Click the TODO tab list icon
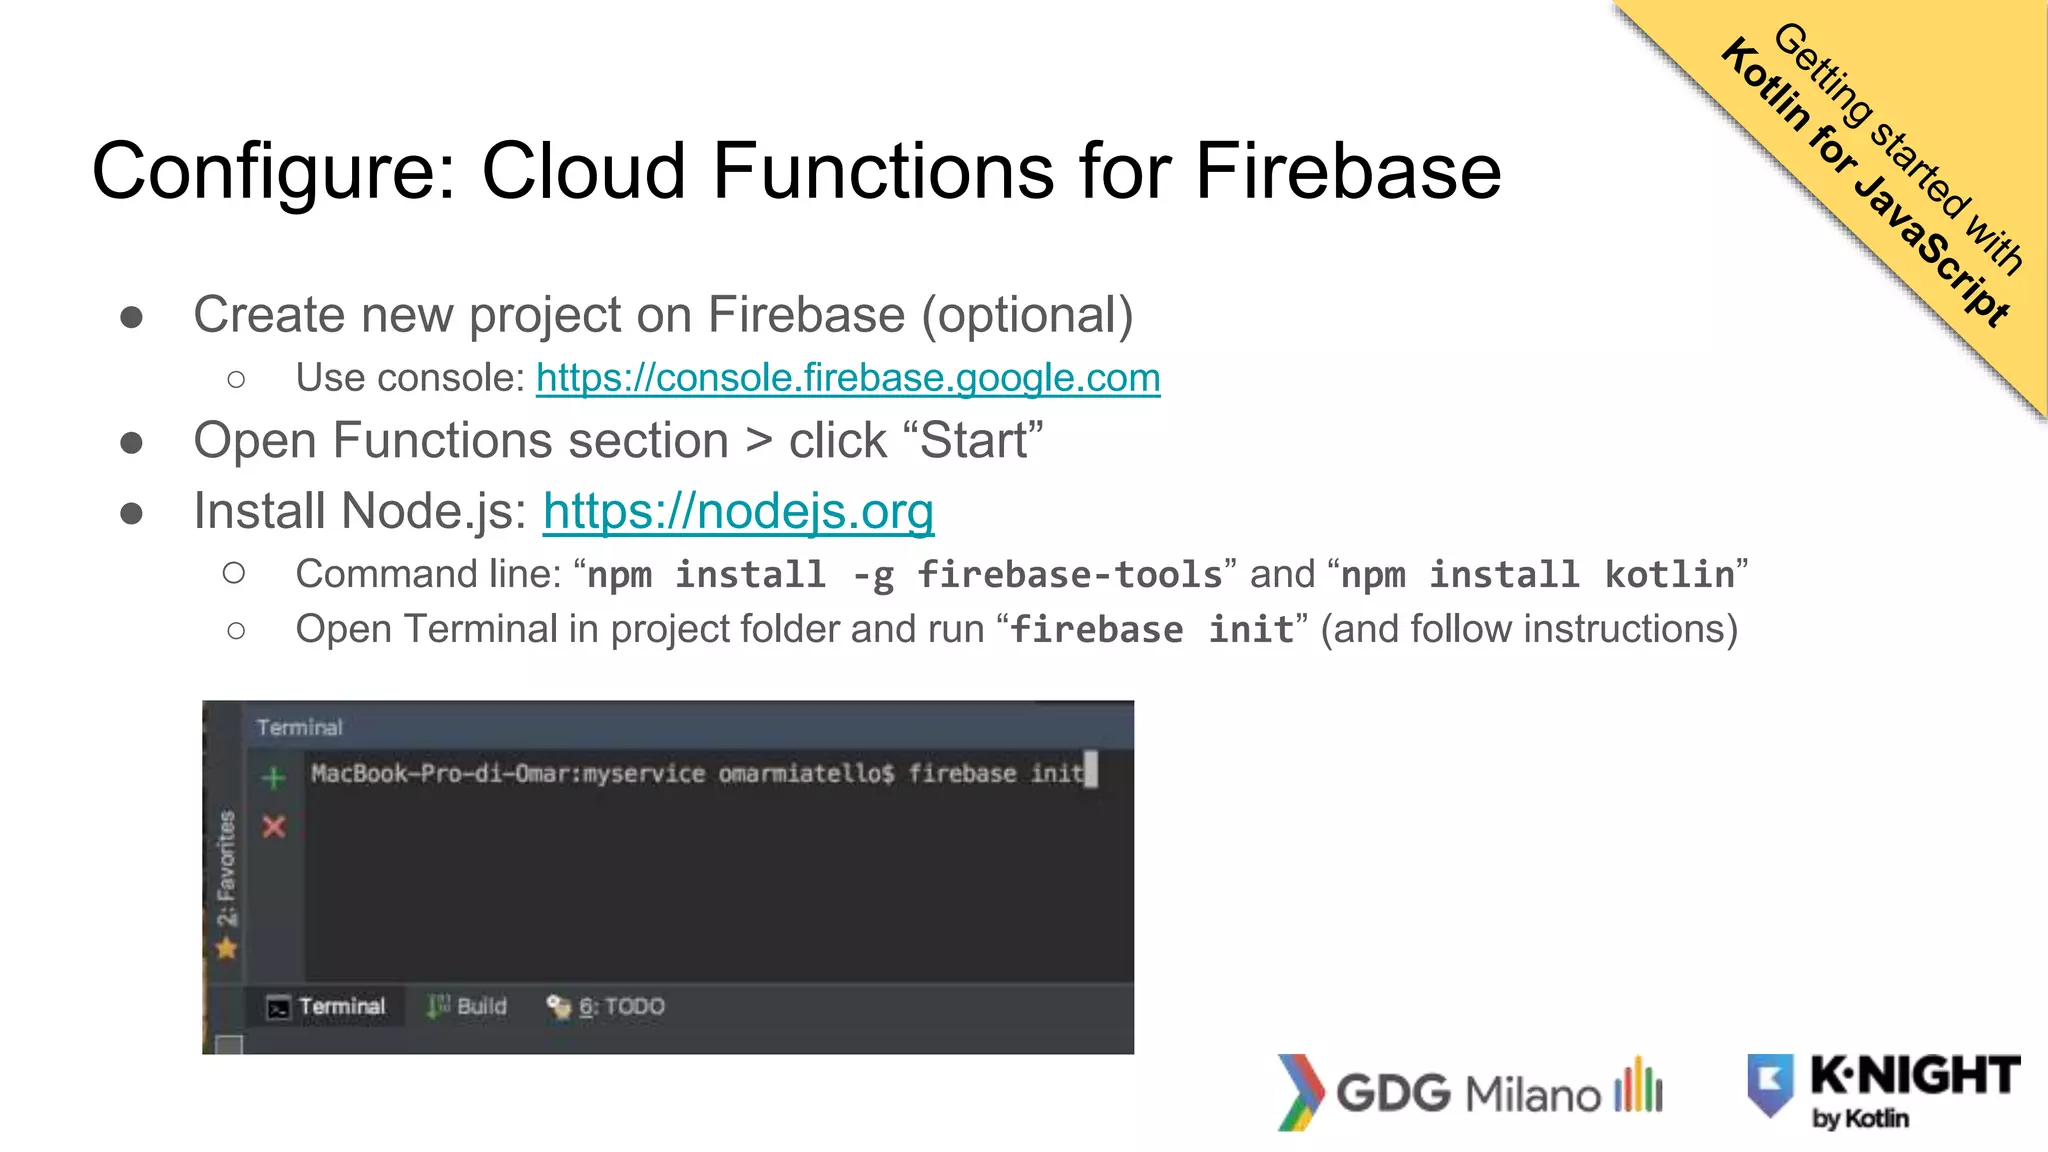Viewport: 2048px width, 1152px height. click(558, 1006)
